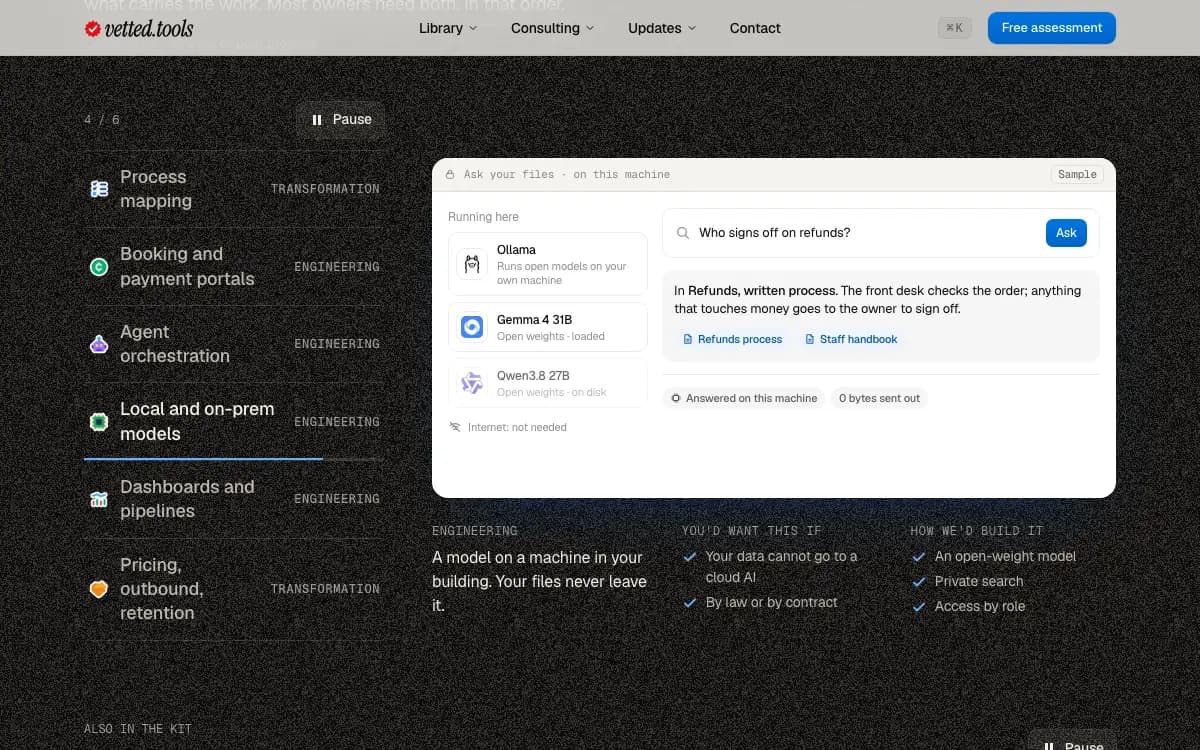Click checkmark beside Access by role

click(919, 607)
